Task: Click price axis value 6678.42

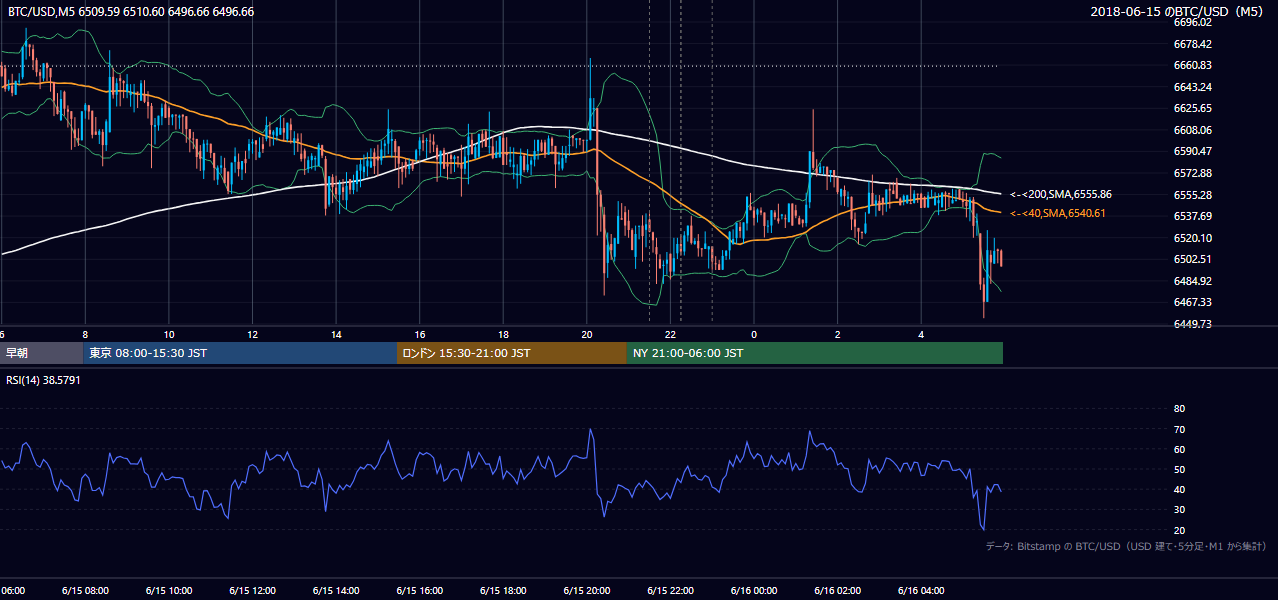Action: pos(1193,44)
